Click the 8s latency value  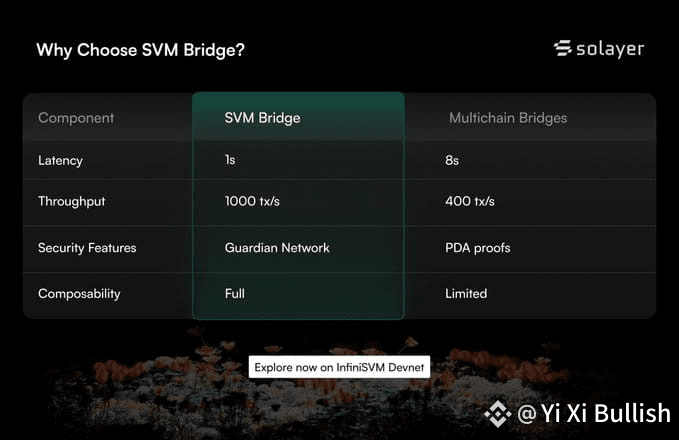(x=452, y=160)
